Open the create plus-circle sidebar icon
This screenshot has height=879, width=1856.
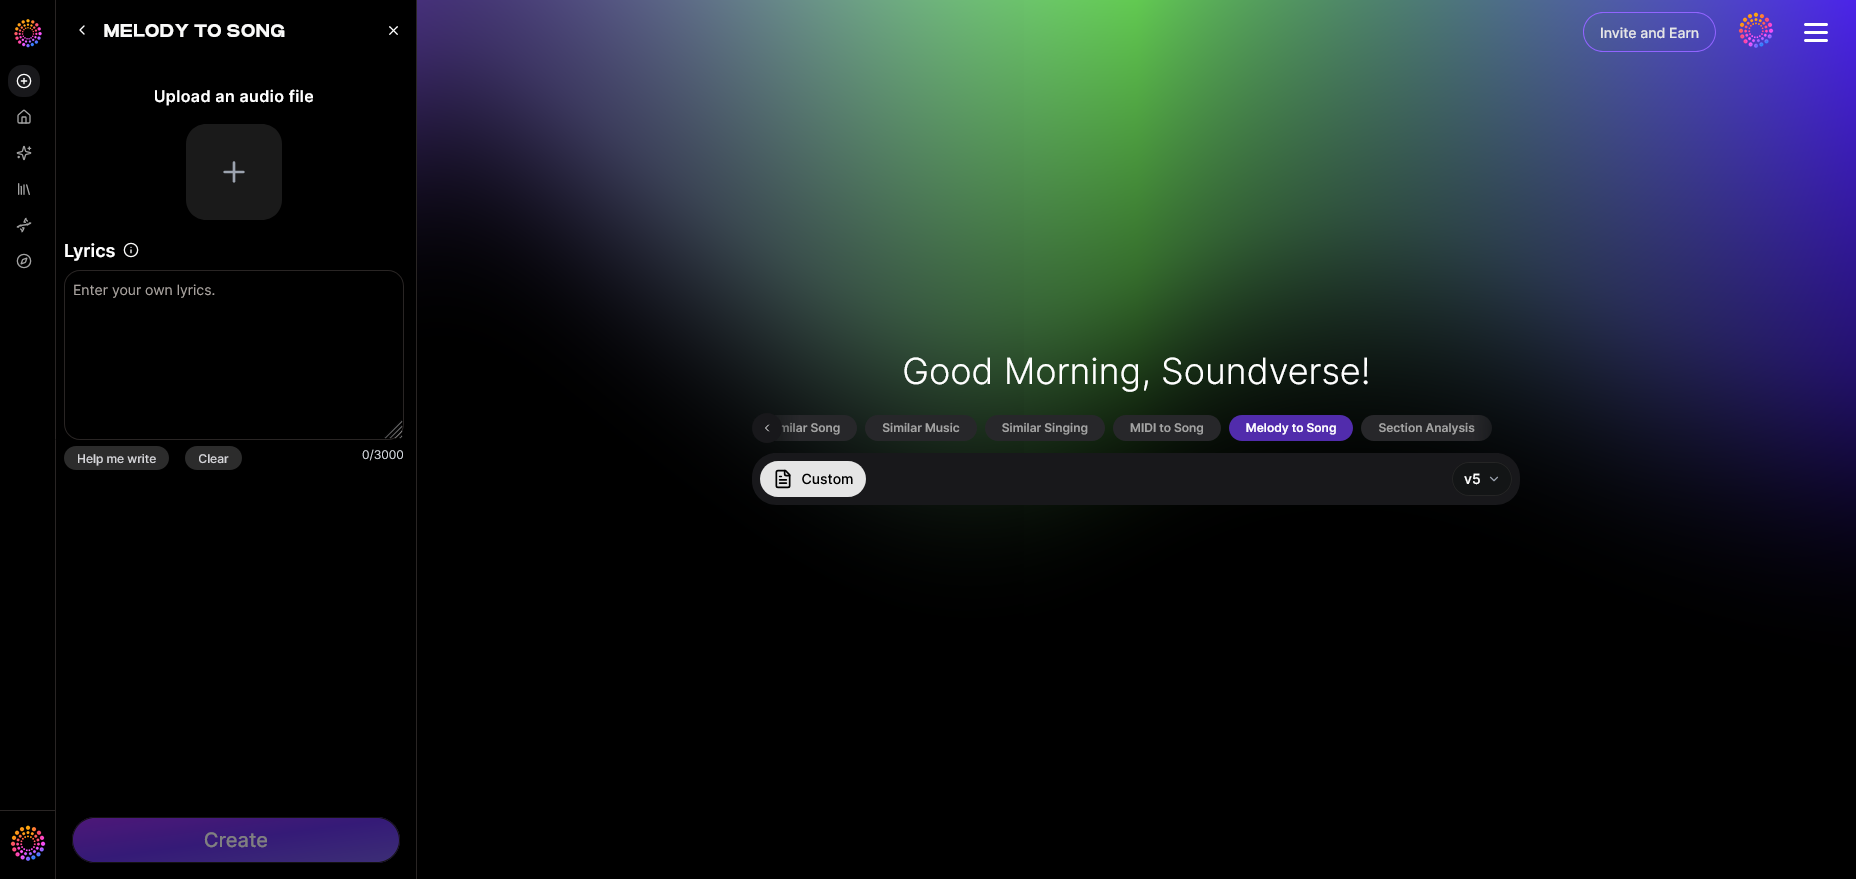coord(24,81)
